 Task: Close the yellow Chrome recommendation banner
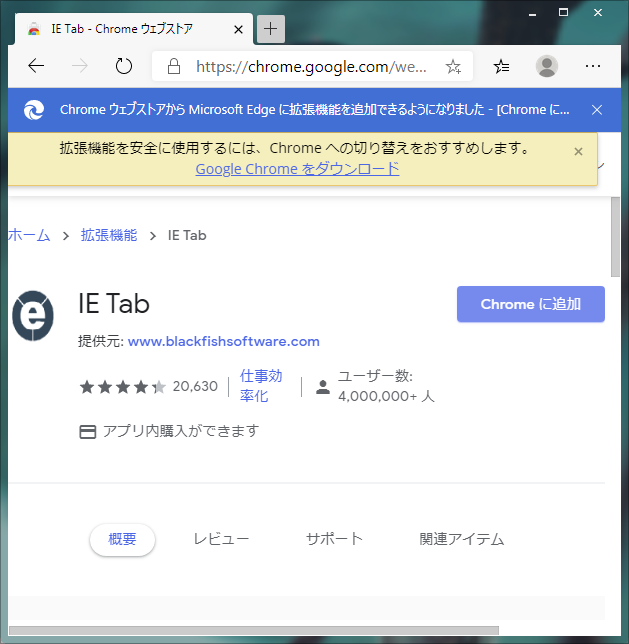(578, 152)
